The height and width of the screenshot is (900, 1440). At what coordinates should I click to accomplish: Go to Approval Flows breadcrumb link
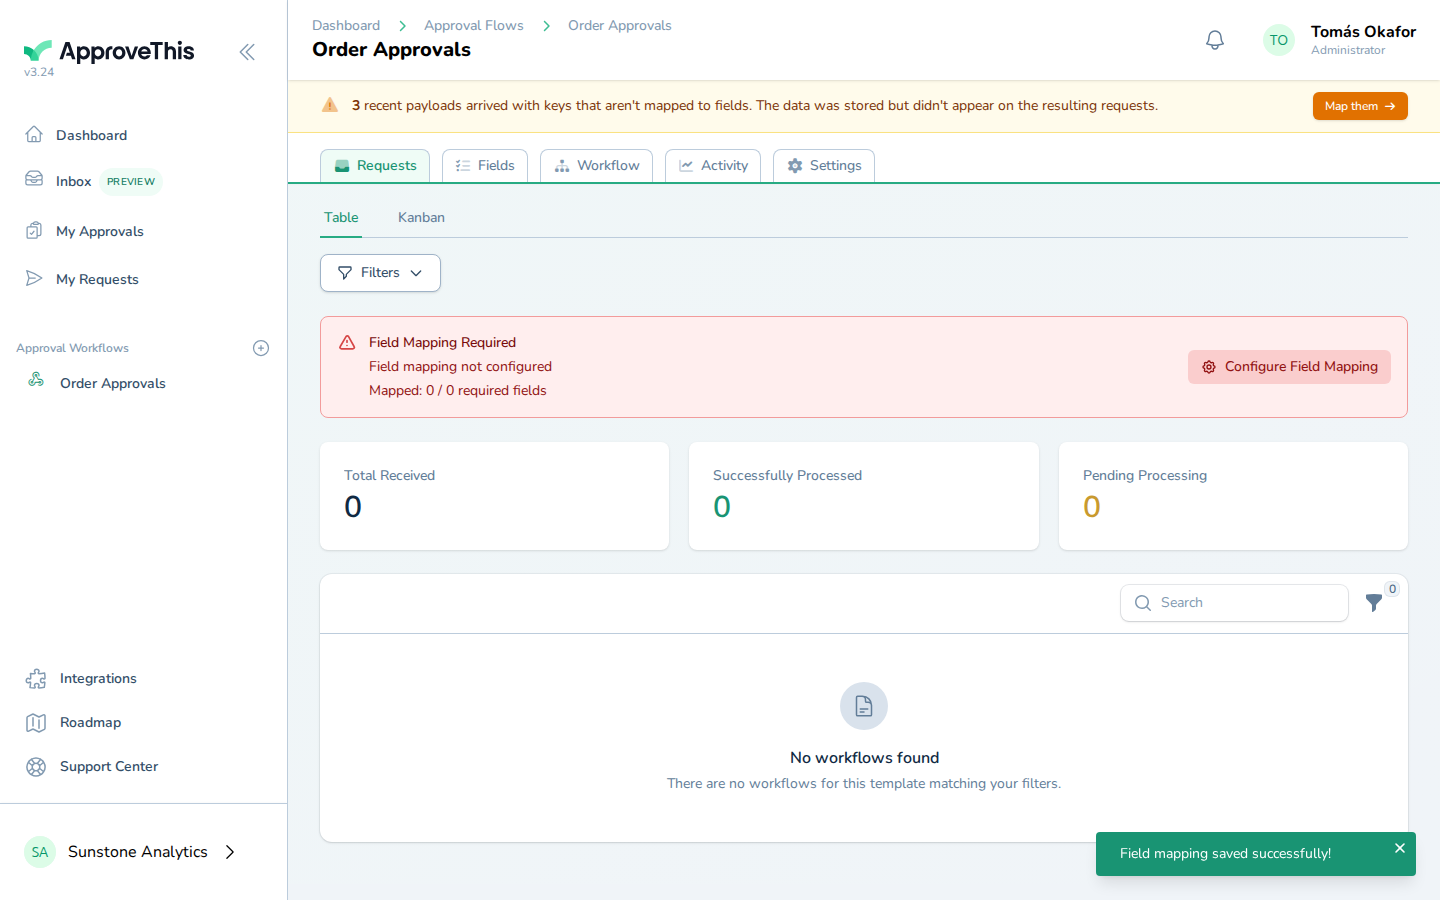[x=474, y=25]
